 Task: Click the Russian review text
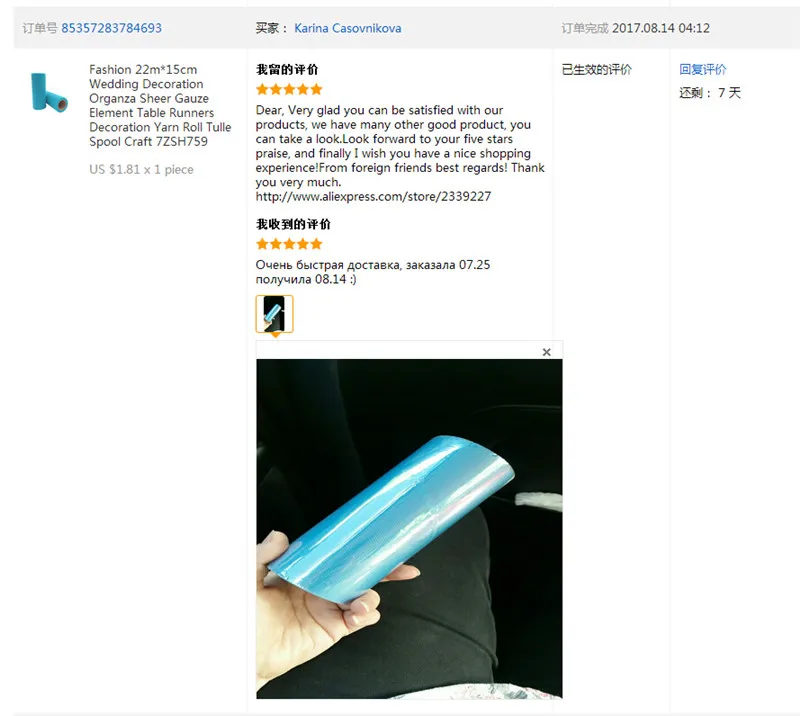pyautogui.click(x=372, y=272)
